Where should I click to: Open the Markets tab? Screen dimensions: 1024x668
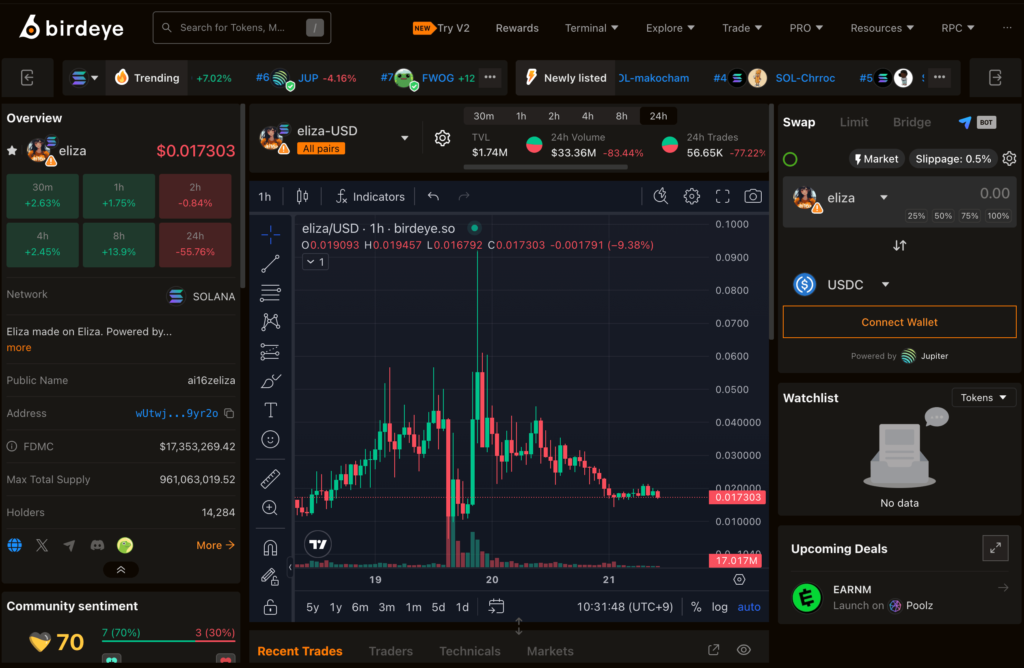[550, 651]
